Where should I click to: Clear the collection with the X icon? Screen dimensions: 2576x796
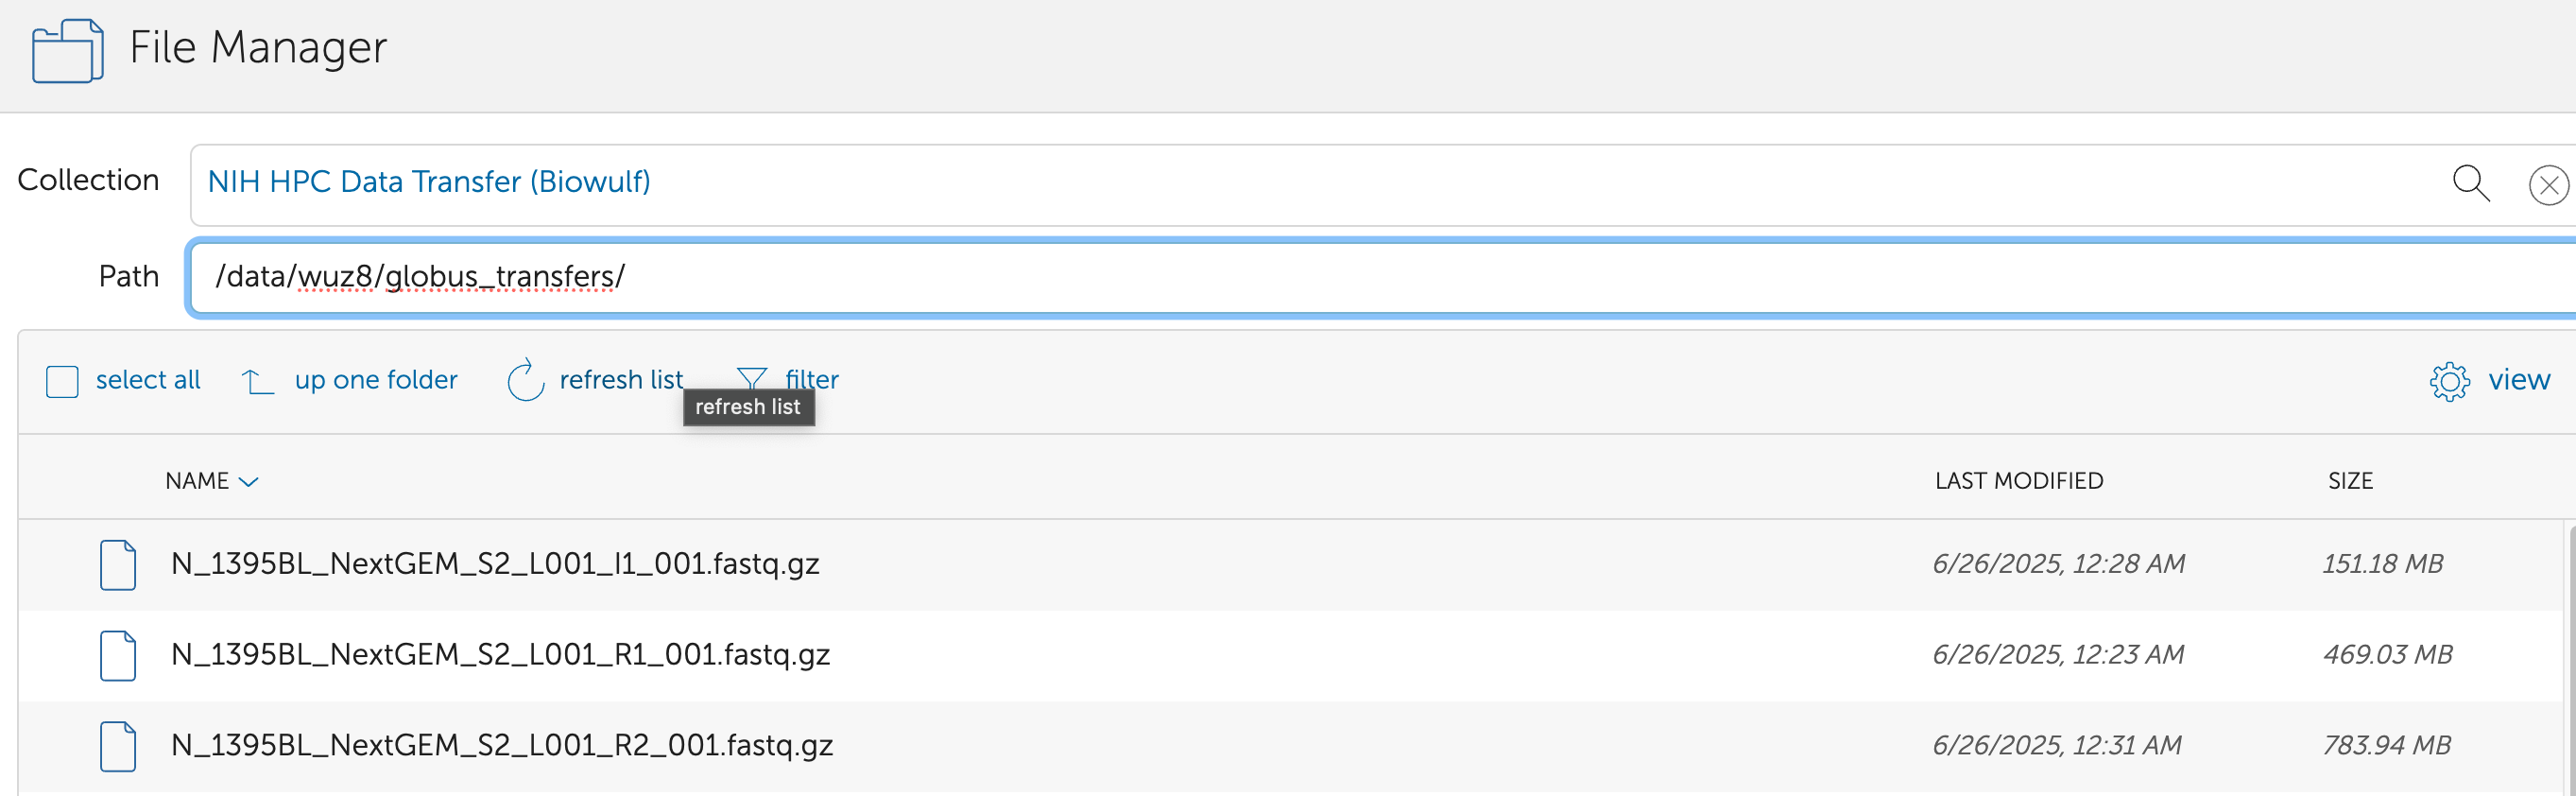tap(2547, 185)
